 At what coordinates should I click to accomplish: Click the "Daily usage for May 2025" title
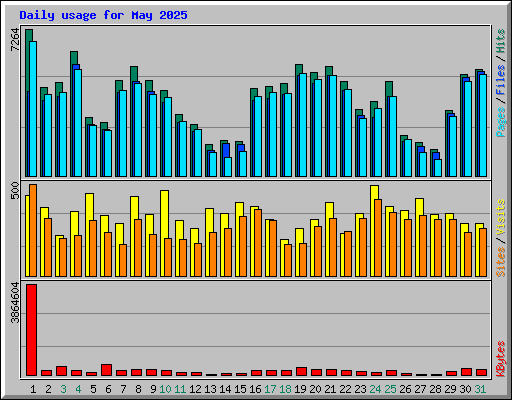pyautogui.click(x=103, y=15)
